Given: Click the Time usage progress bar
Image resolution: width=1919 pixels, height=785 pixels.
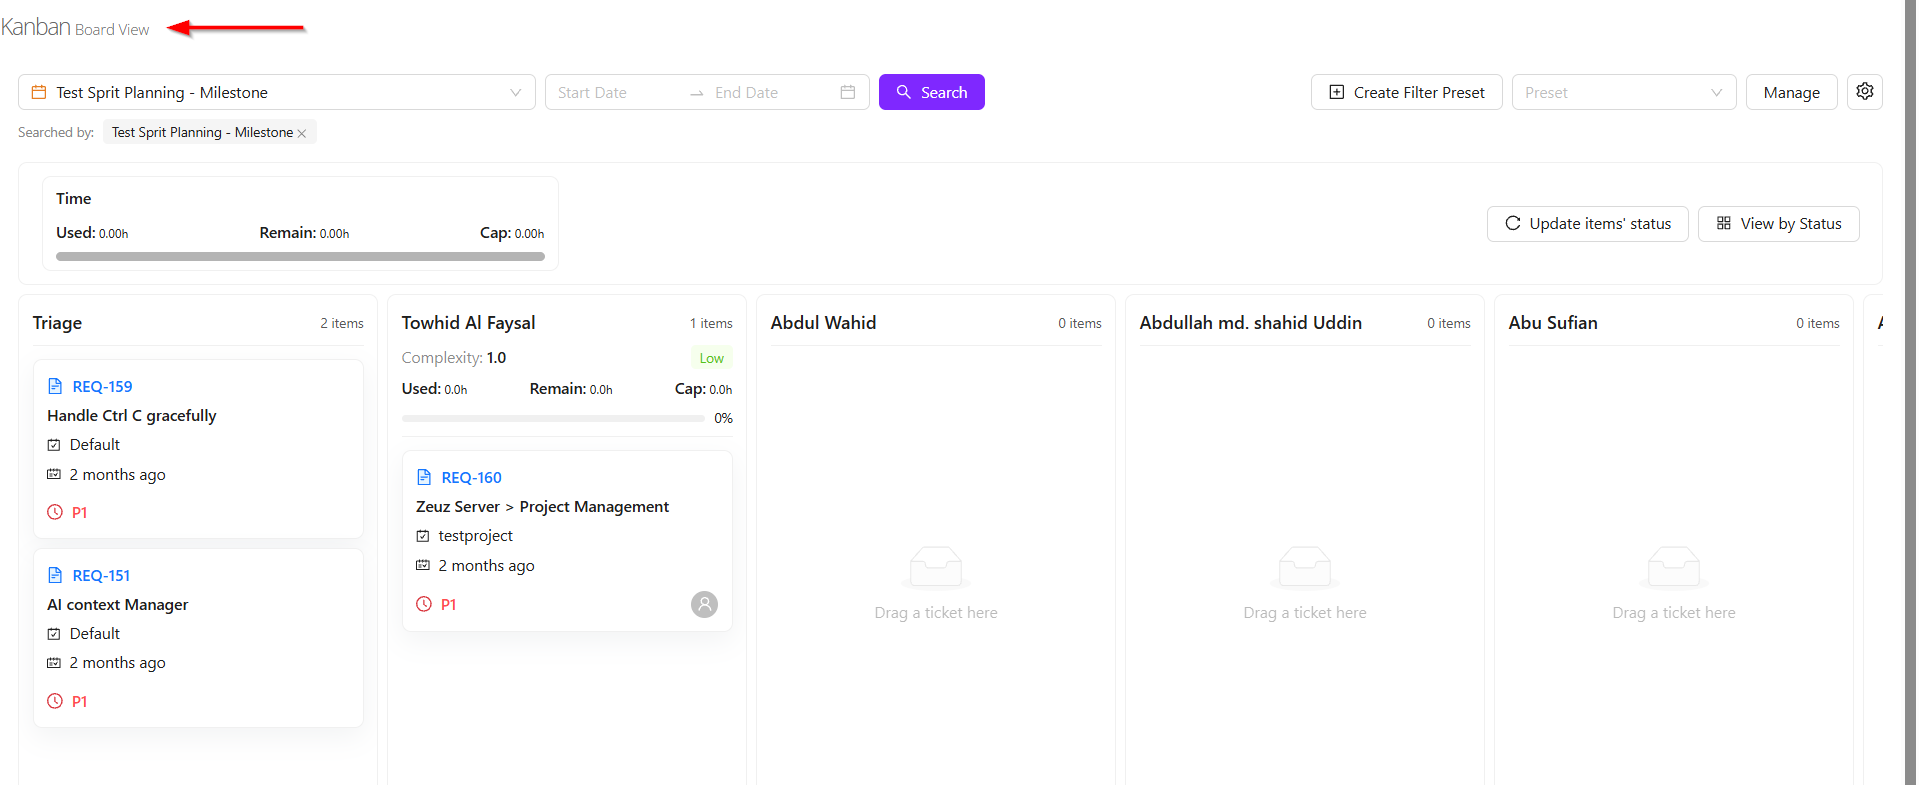Looking at the screenshot, I should pyautogui.click(x=300, y=257).
